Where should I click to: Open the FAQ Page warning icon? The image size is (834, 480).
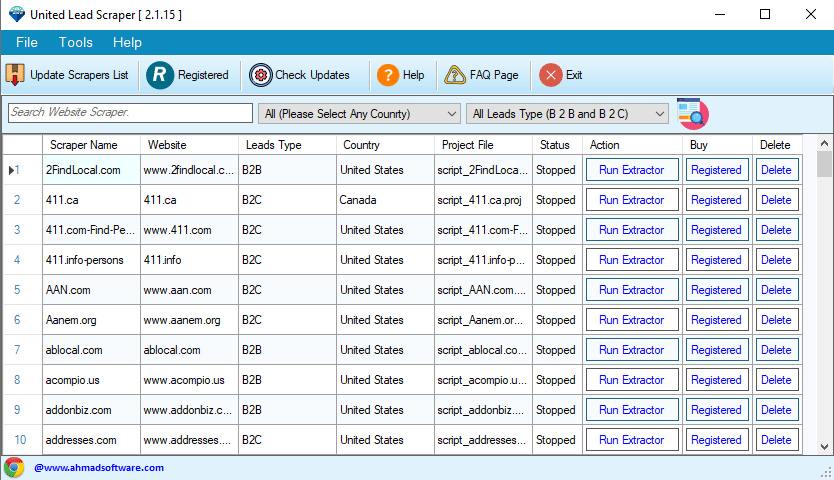click(x=455, y=75)
